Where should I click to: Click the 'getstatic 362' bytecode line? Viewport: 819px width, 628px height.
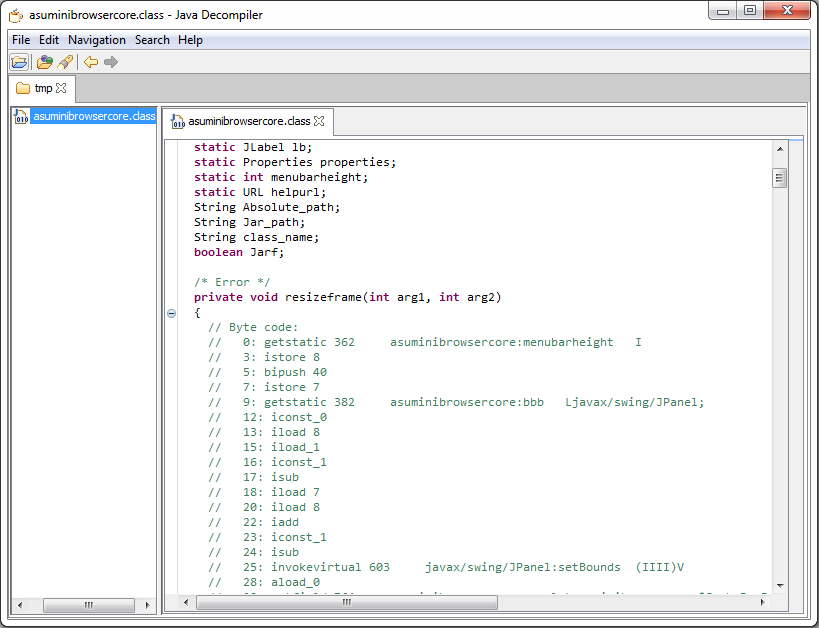tap(425, 342)
